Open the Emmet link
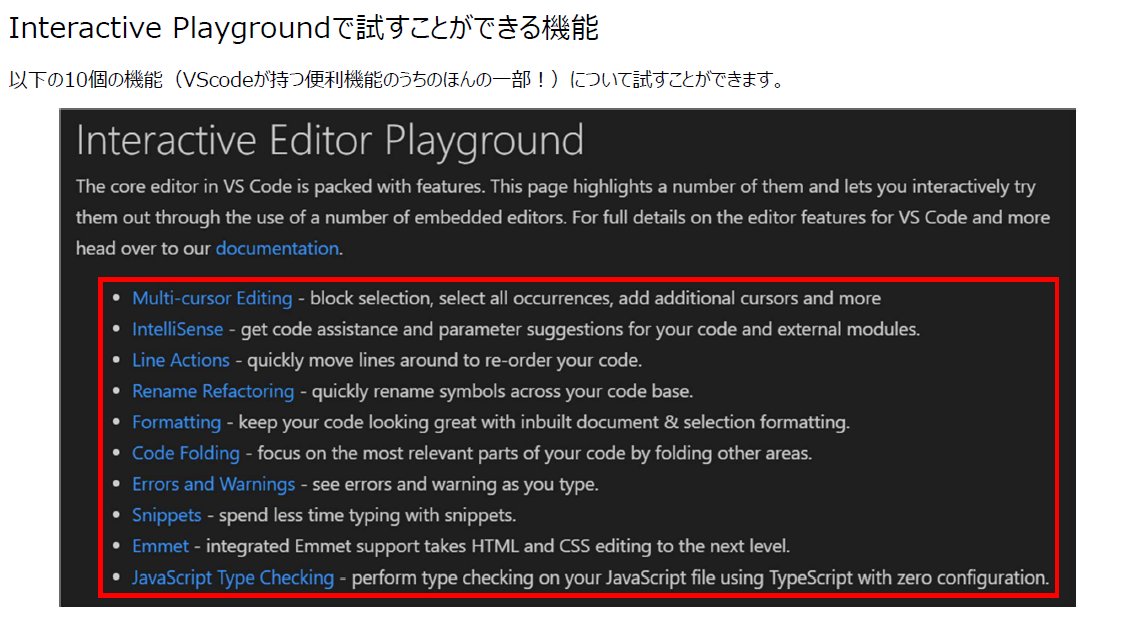Screen dimensions: 1137x628 (160, 546)
